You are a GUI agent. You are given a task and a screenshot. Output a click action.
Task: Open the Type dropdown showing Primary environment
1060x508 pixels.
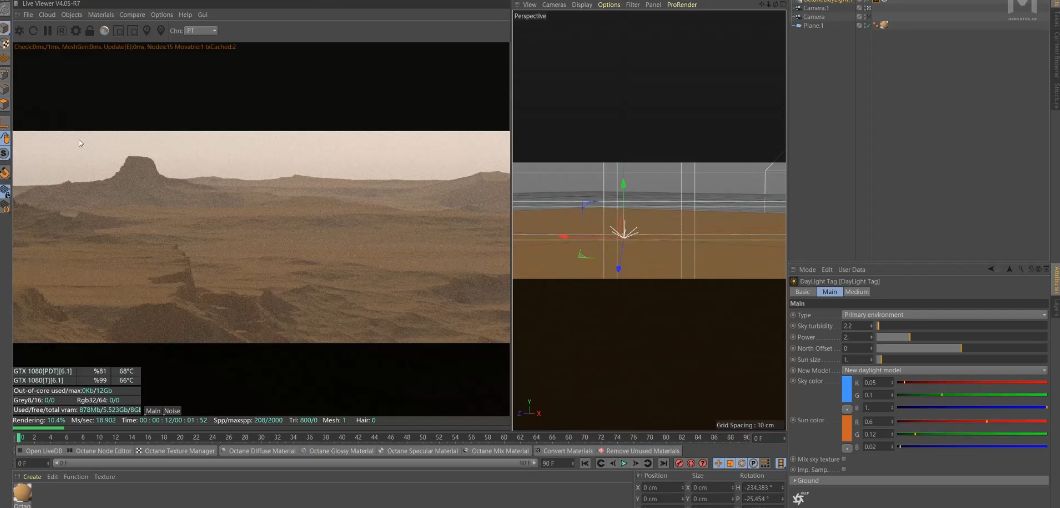pos(943,314)
